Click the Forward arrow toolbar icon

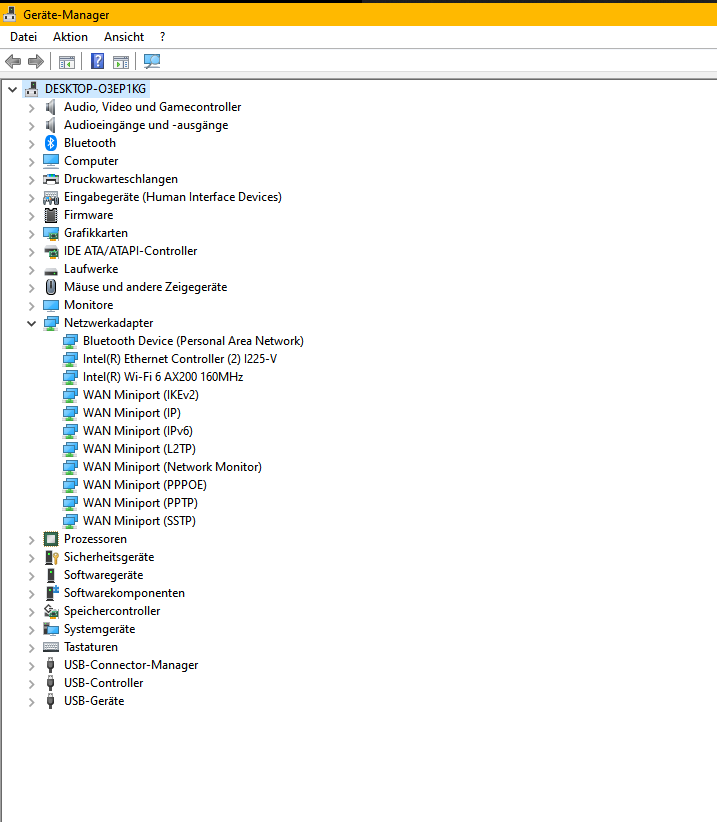pyautogui.click(x=36, y=62)
